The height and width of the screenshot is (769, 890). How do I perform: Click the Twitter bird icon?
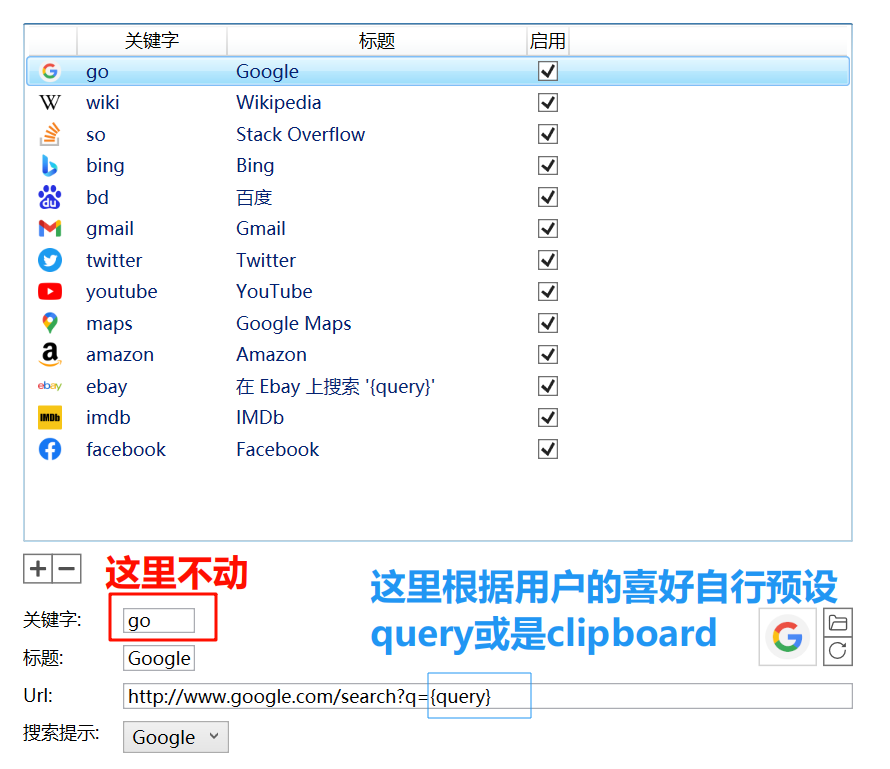click(50, 260)
